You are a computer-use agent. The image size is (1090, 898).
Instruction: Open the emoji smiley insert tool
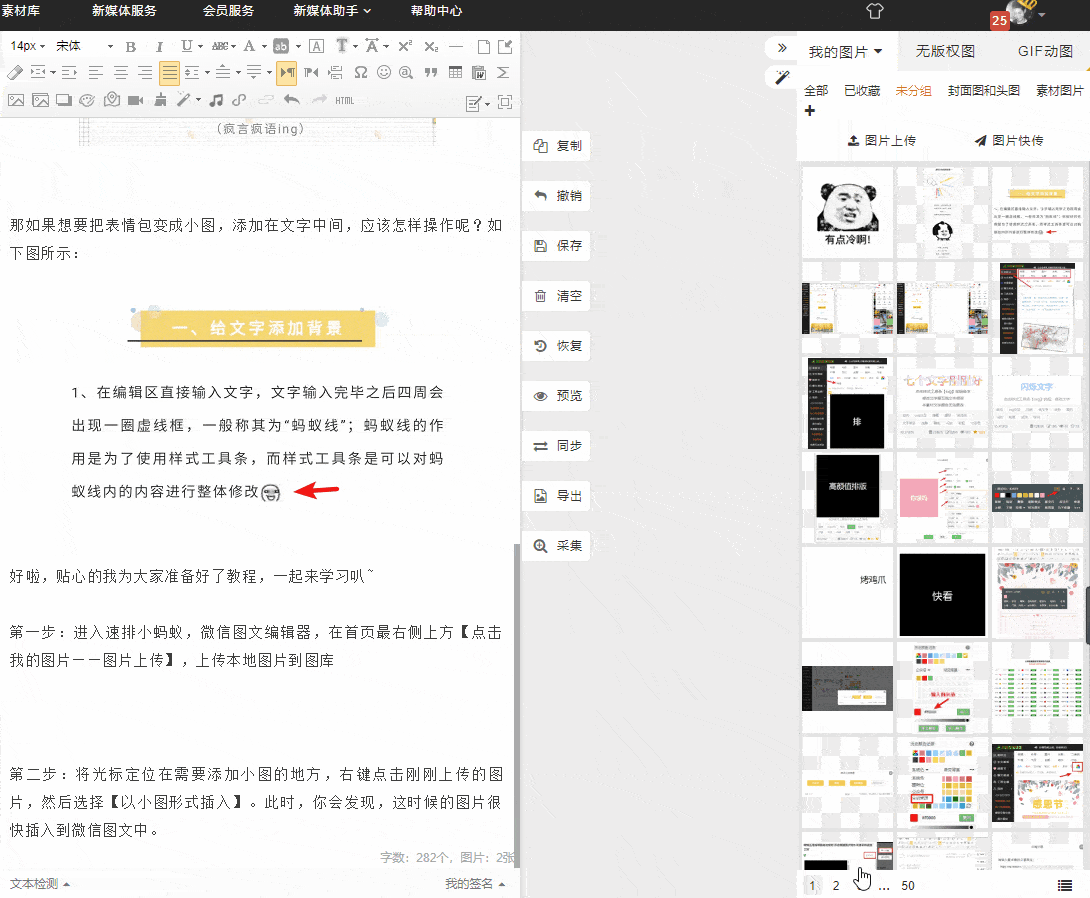point(383,71)
